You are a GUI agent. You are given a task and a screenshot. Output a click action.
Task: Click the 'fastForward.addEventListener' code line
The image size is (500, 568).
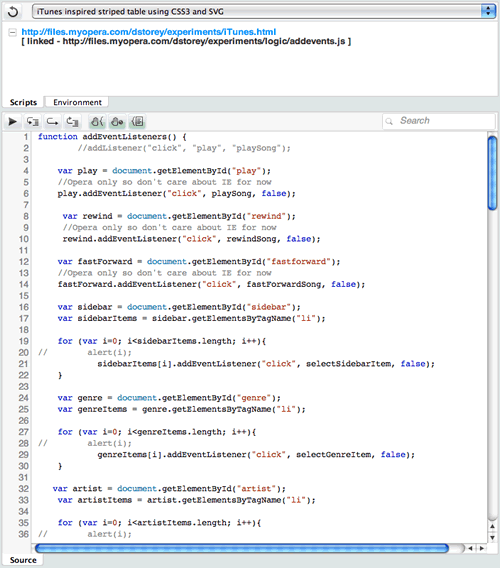(211, 284)
